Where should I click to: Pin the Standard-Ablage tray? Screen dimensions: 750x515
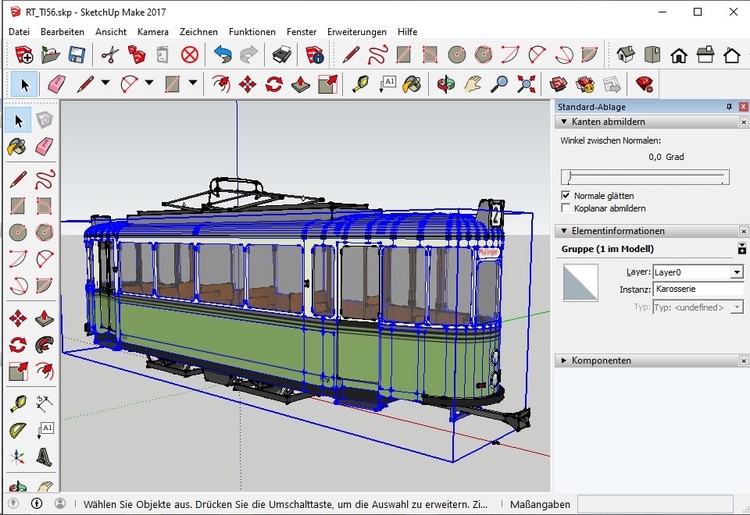click(729, 107)
